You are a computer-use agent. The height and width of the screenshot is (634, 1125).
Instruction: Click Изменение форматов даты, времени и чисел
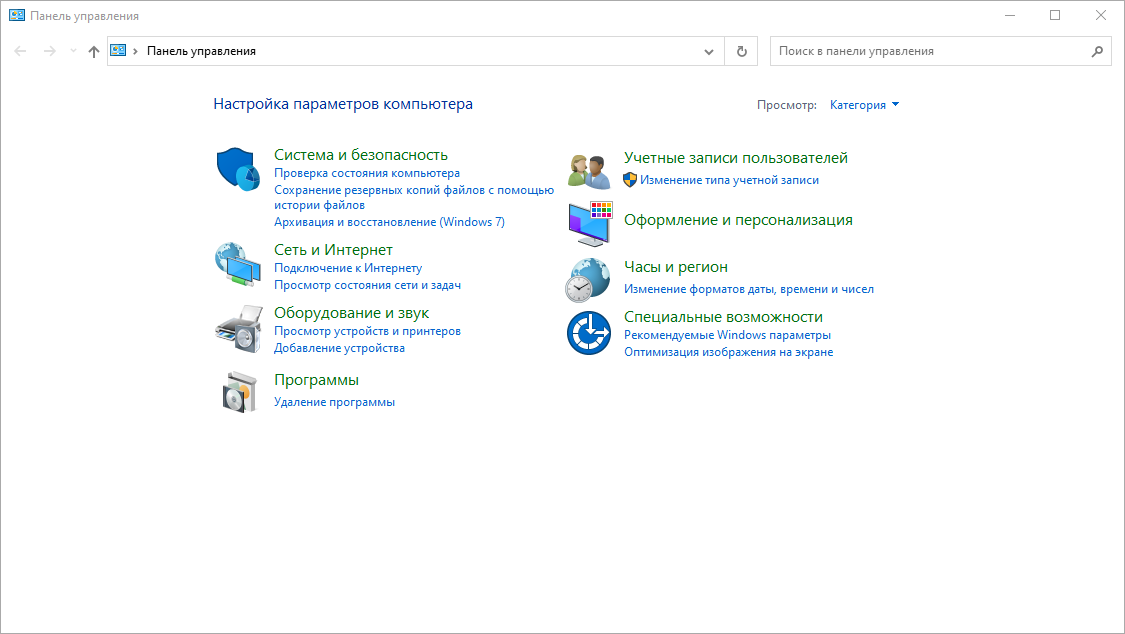coord(749,289)
